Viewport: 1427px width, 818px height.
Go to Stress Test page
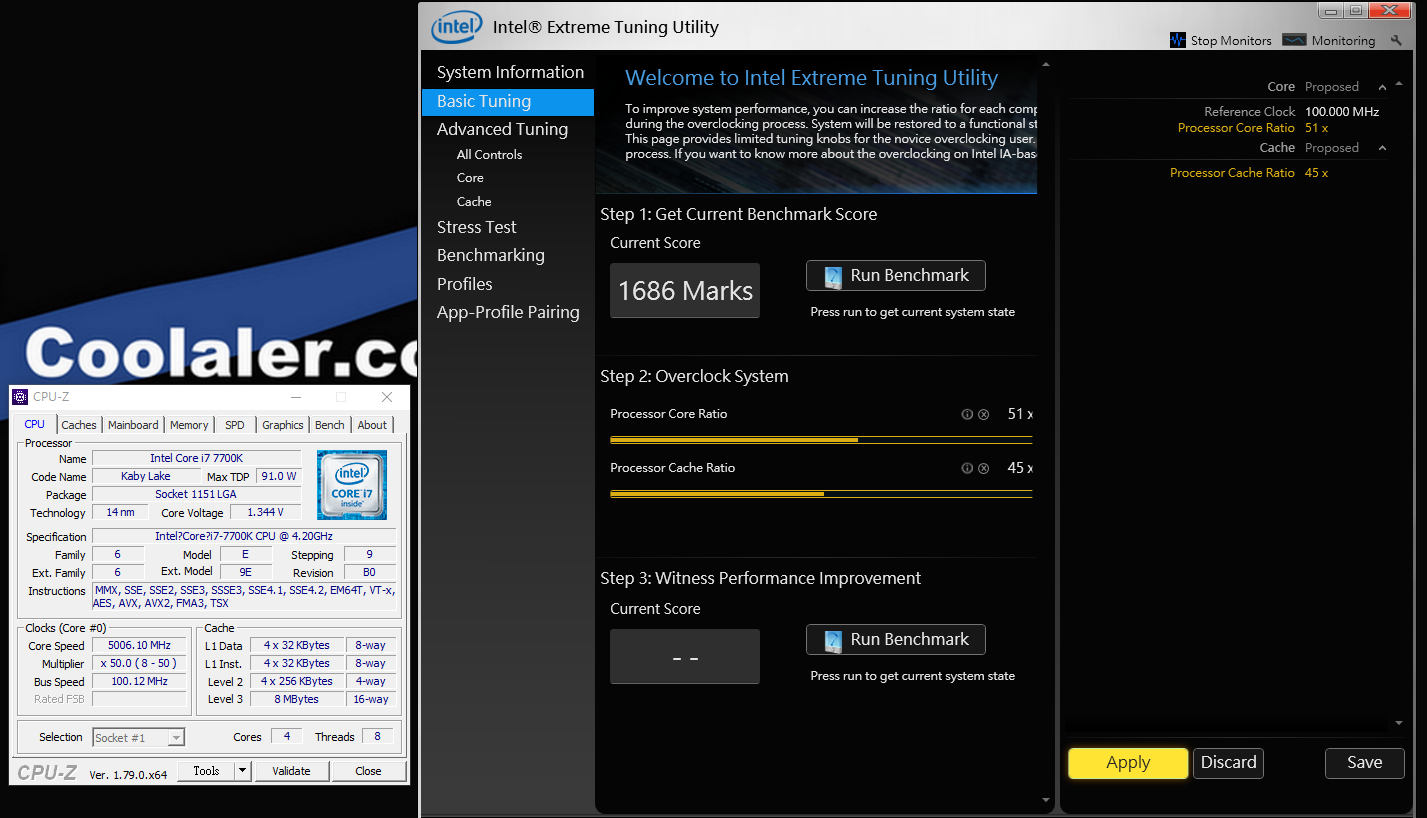click(x=476, y=227)
